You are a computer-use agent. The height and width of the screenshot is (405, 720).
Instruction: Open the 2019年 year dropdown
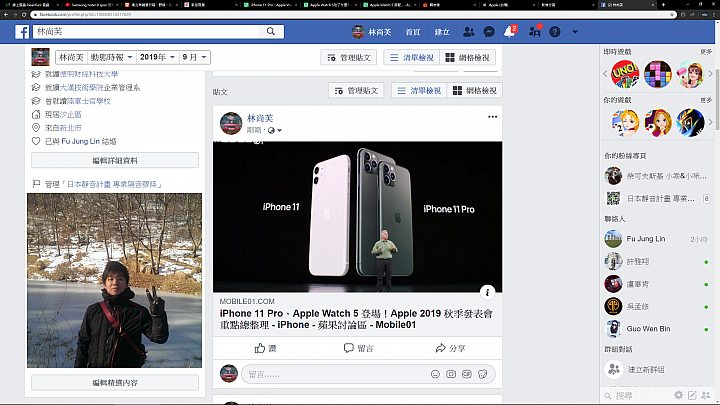click(158, 57)
